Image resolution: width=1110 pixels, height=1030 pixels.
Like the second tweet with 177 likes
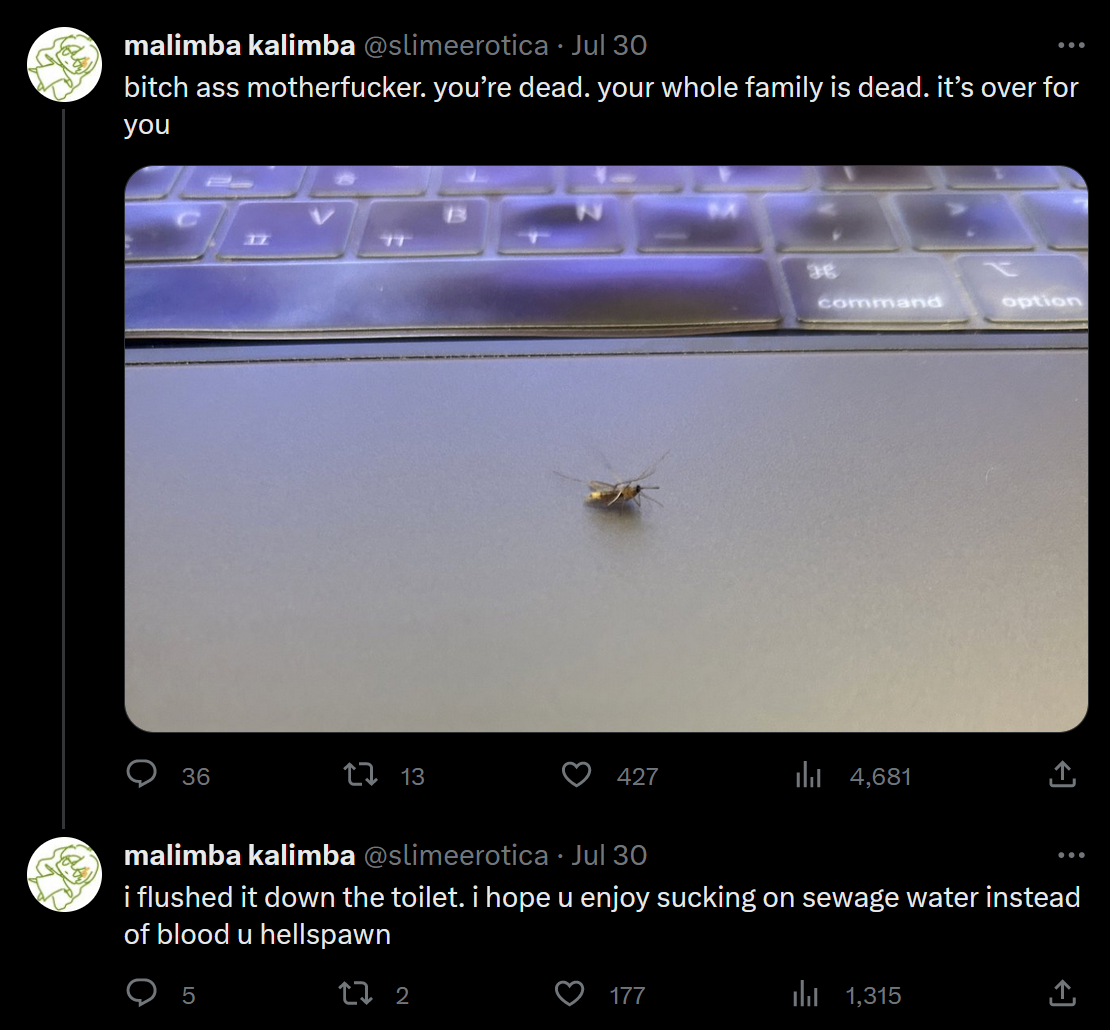coord(569,994)
